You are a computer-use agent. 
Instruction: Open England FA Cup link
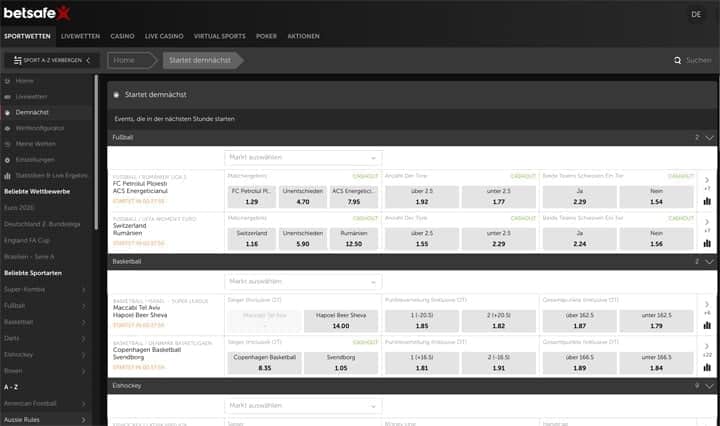tap(27, 241)
